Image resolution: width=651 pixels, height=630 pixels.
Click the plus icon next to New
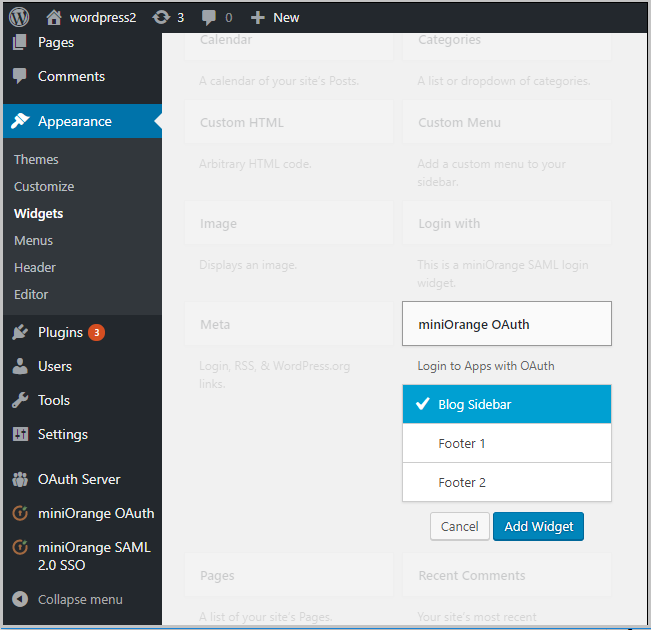tap(257, 17)
